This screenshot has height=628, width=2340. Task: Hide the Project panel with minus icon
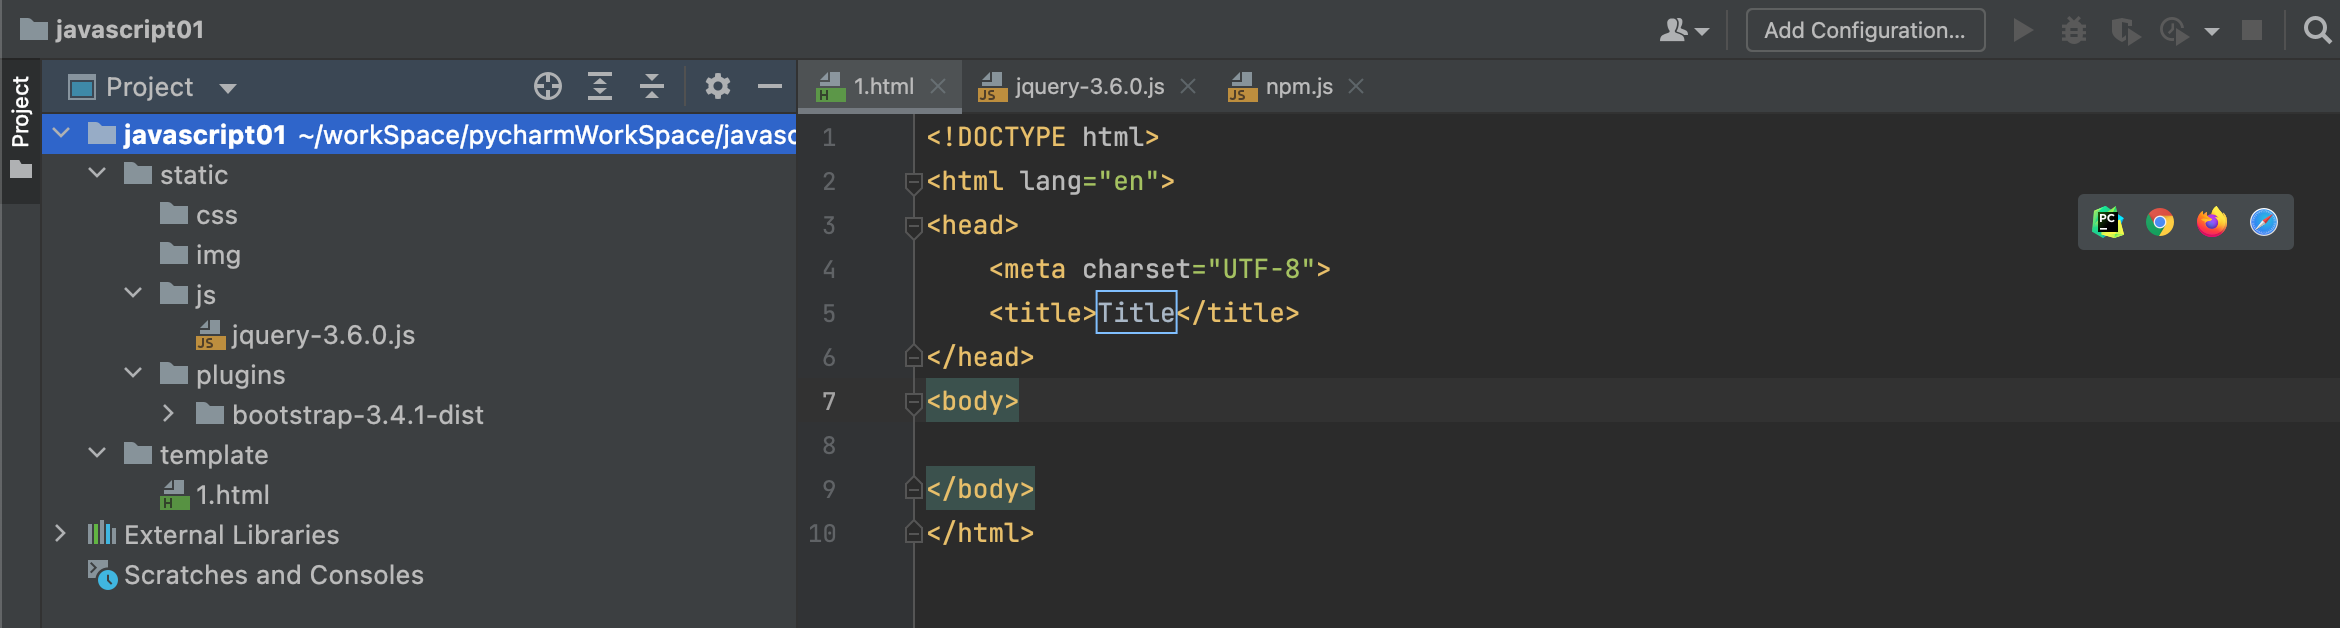coord(769,87)
